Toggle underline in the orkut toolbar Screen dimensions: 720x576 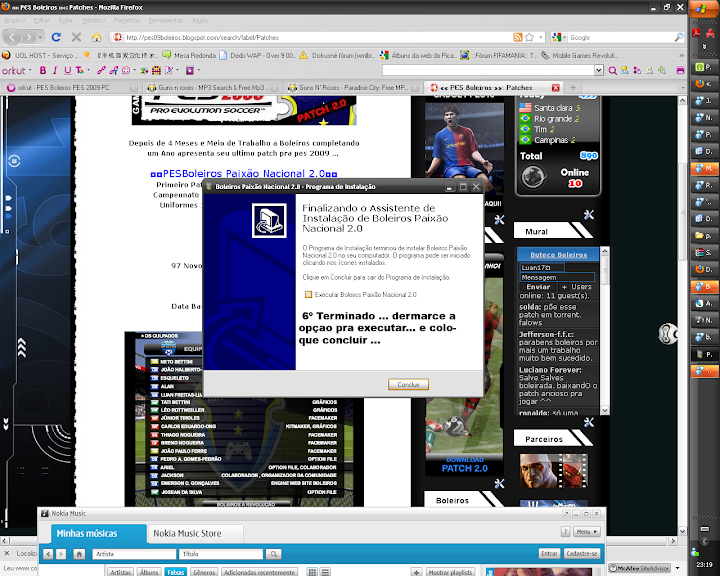click(68, 70)
